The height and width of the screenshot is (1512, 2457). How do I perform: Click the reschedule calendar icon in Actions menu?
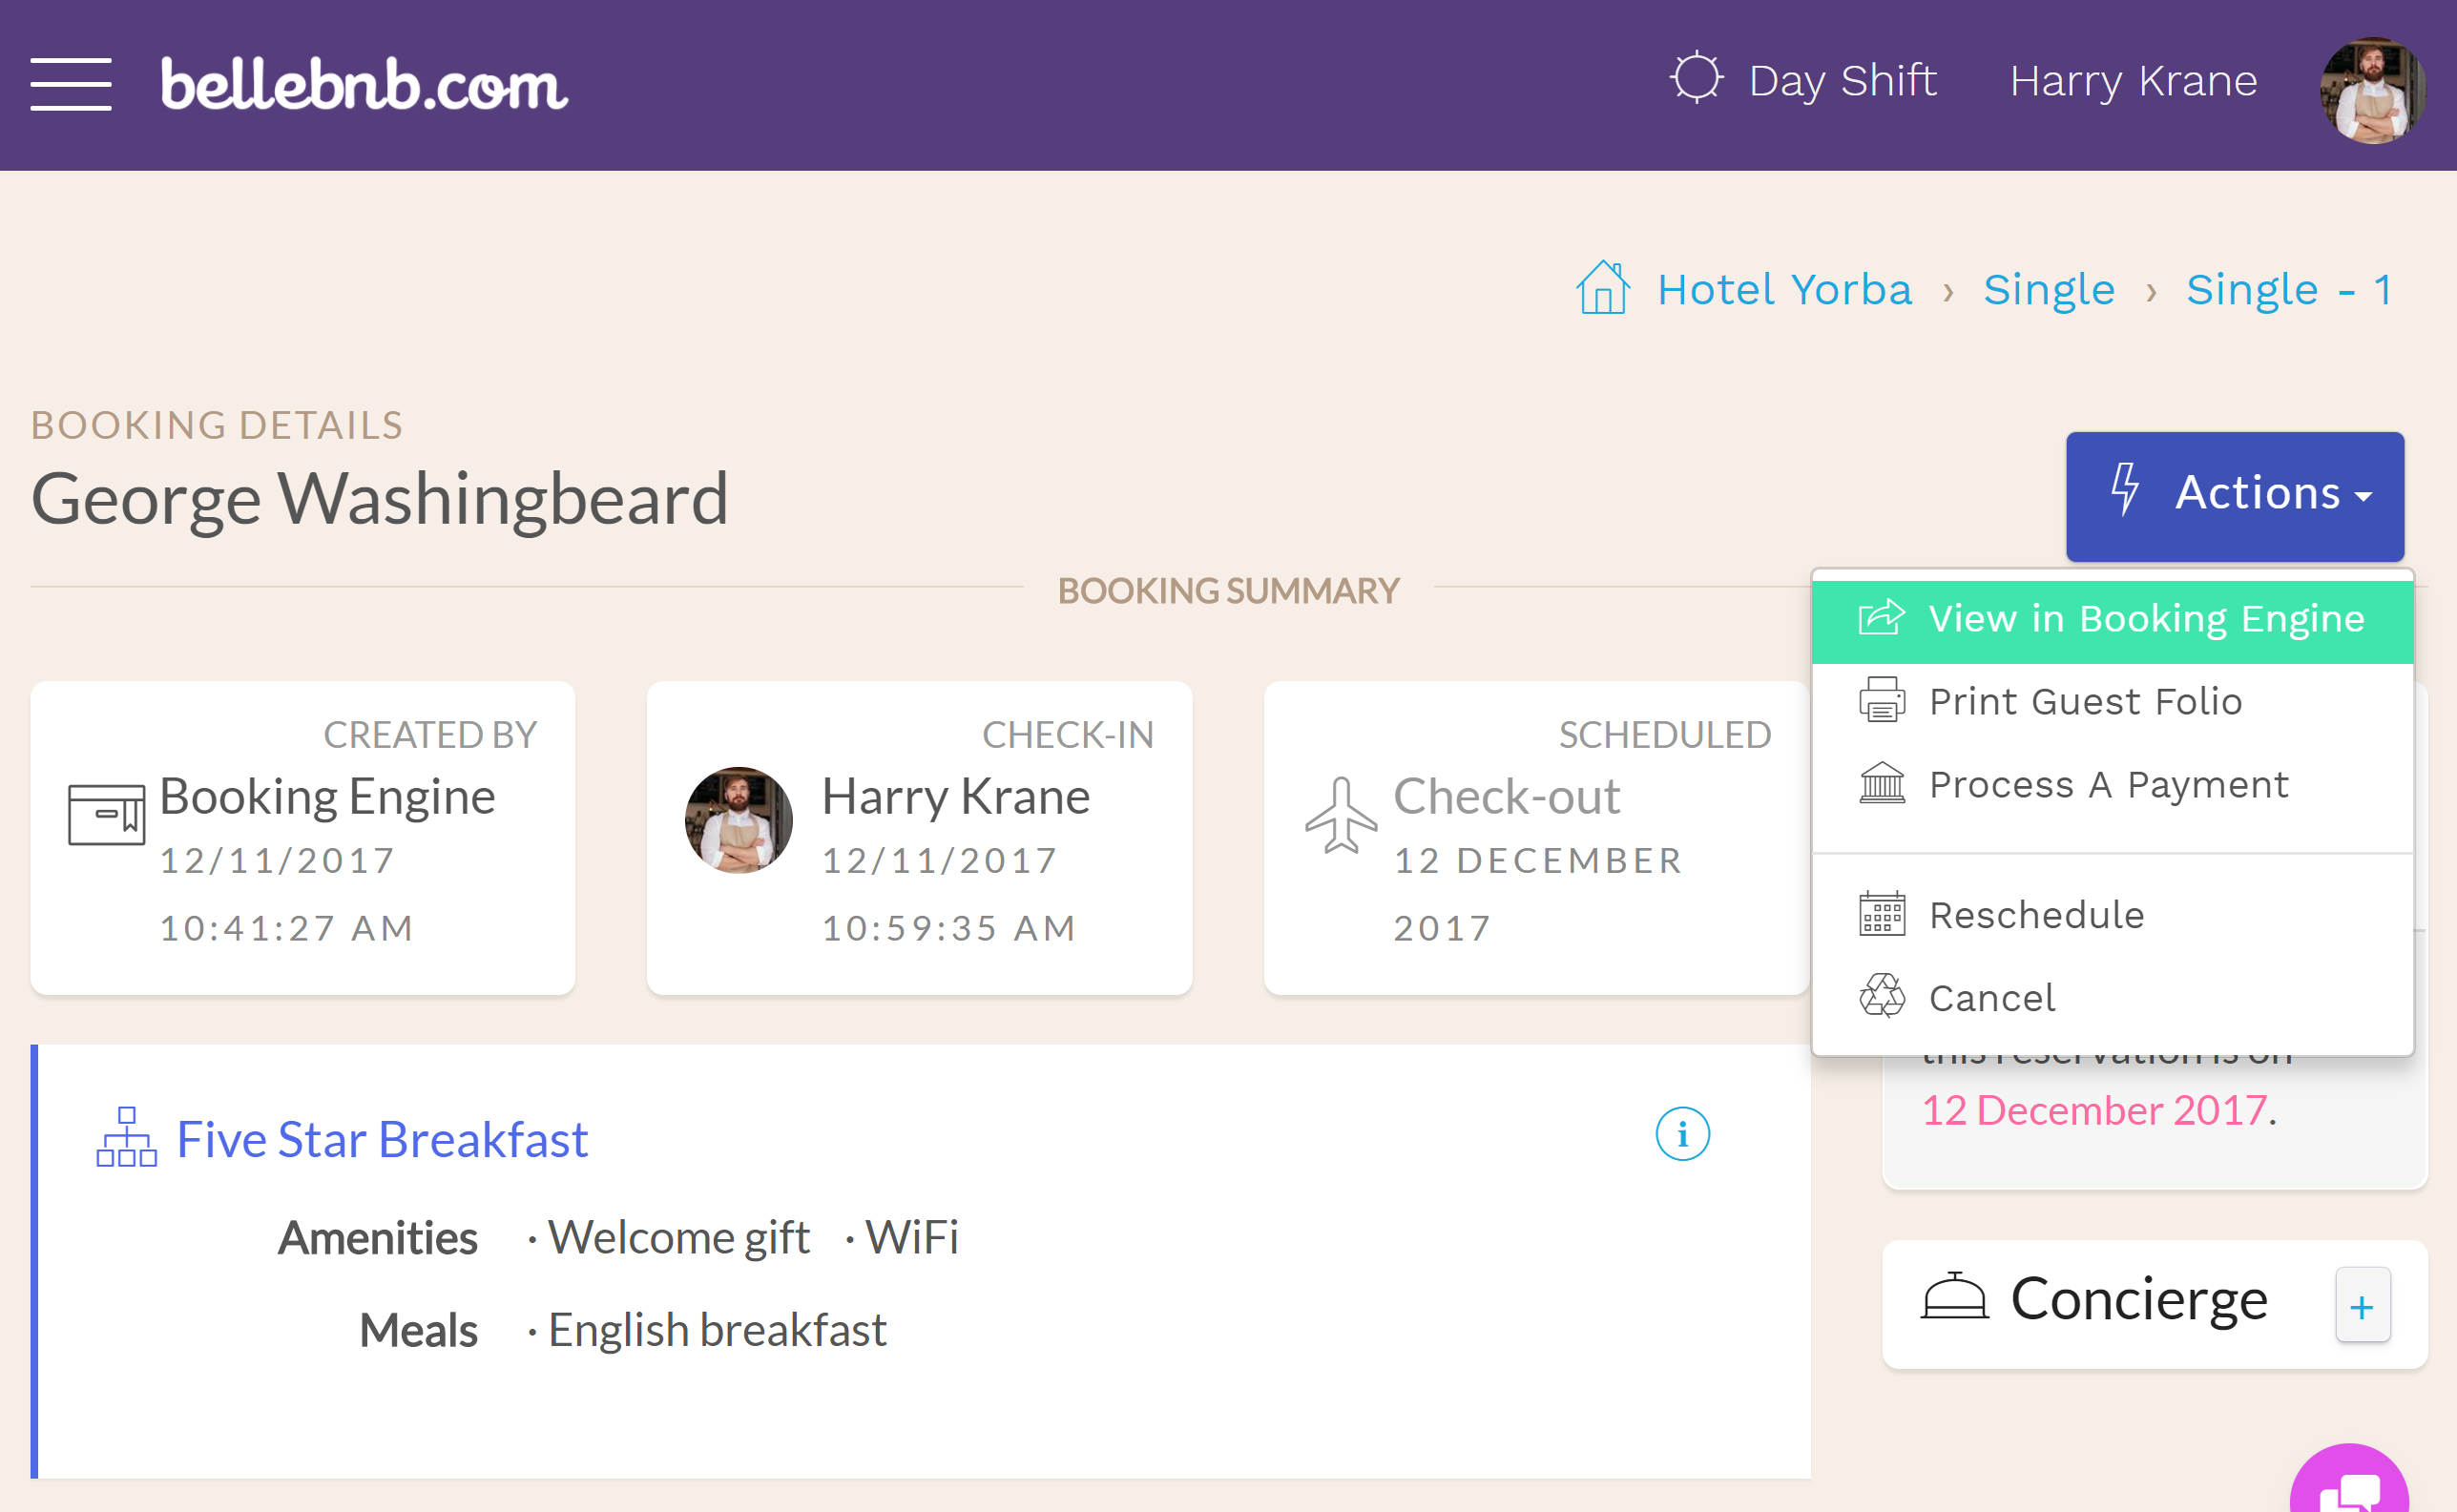(x=1884, y=912)
